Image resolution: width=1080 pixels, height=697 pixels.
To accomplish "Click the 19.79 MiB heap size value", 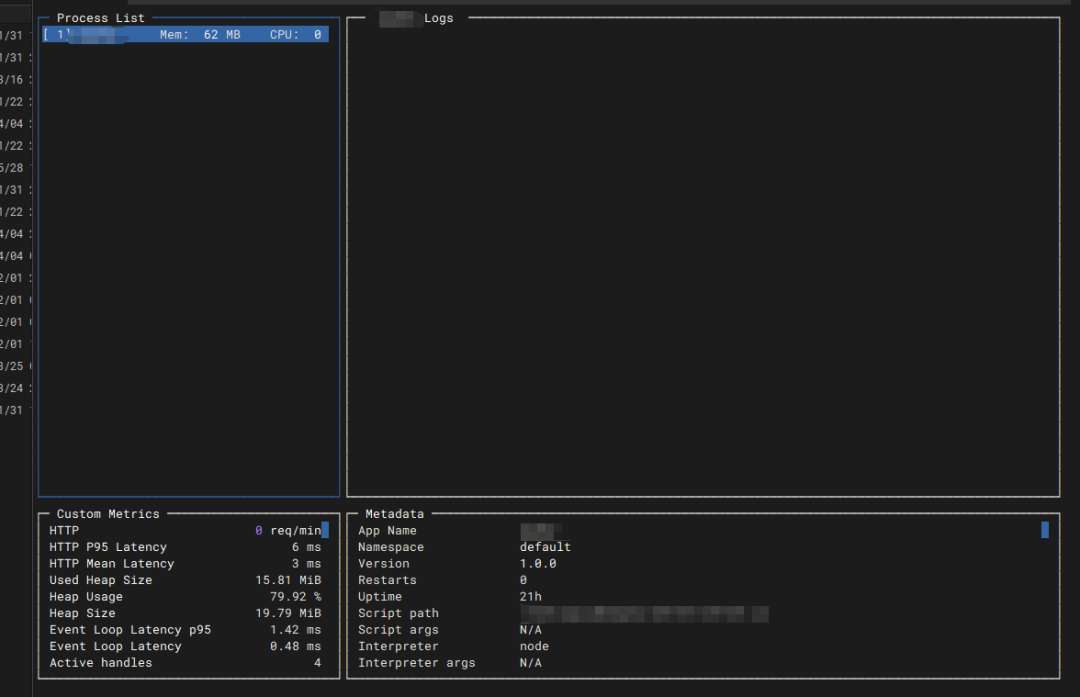I will 288,613.
